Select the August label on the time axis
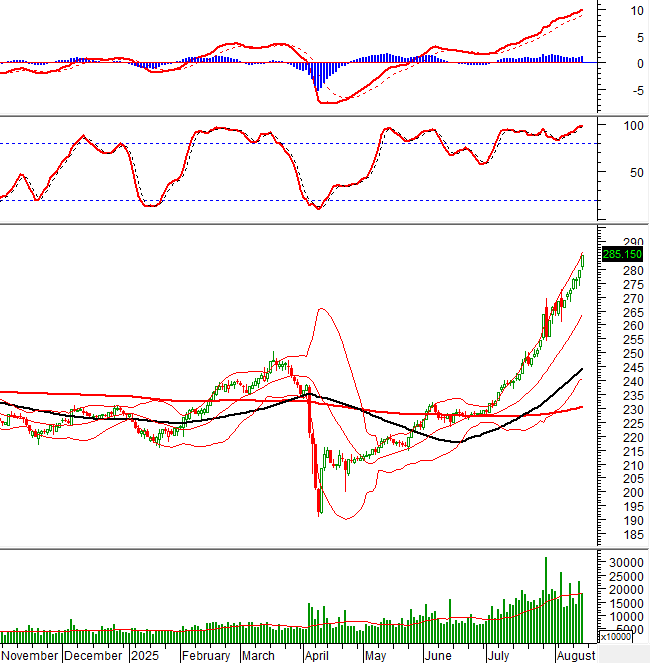Image resolution: width=650 pixels, height=663 pixels. [576, 655]
